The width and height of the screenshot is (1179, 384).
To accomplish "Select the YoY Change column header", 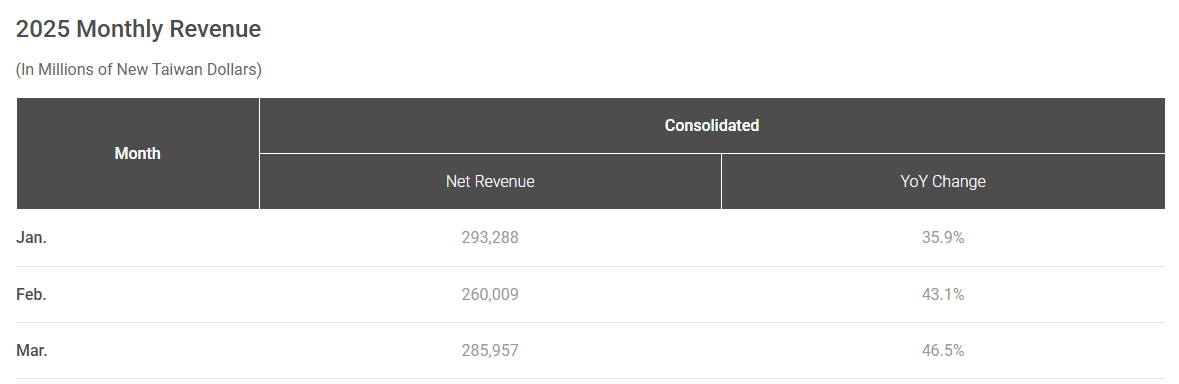I will pos(943,181).
